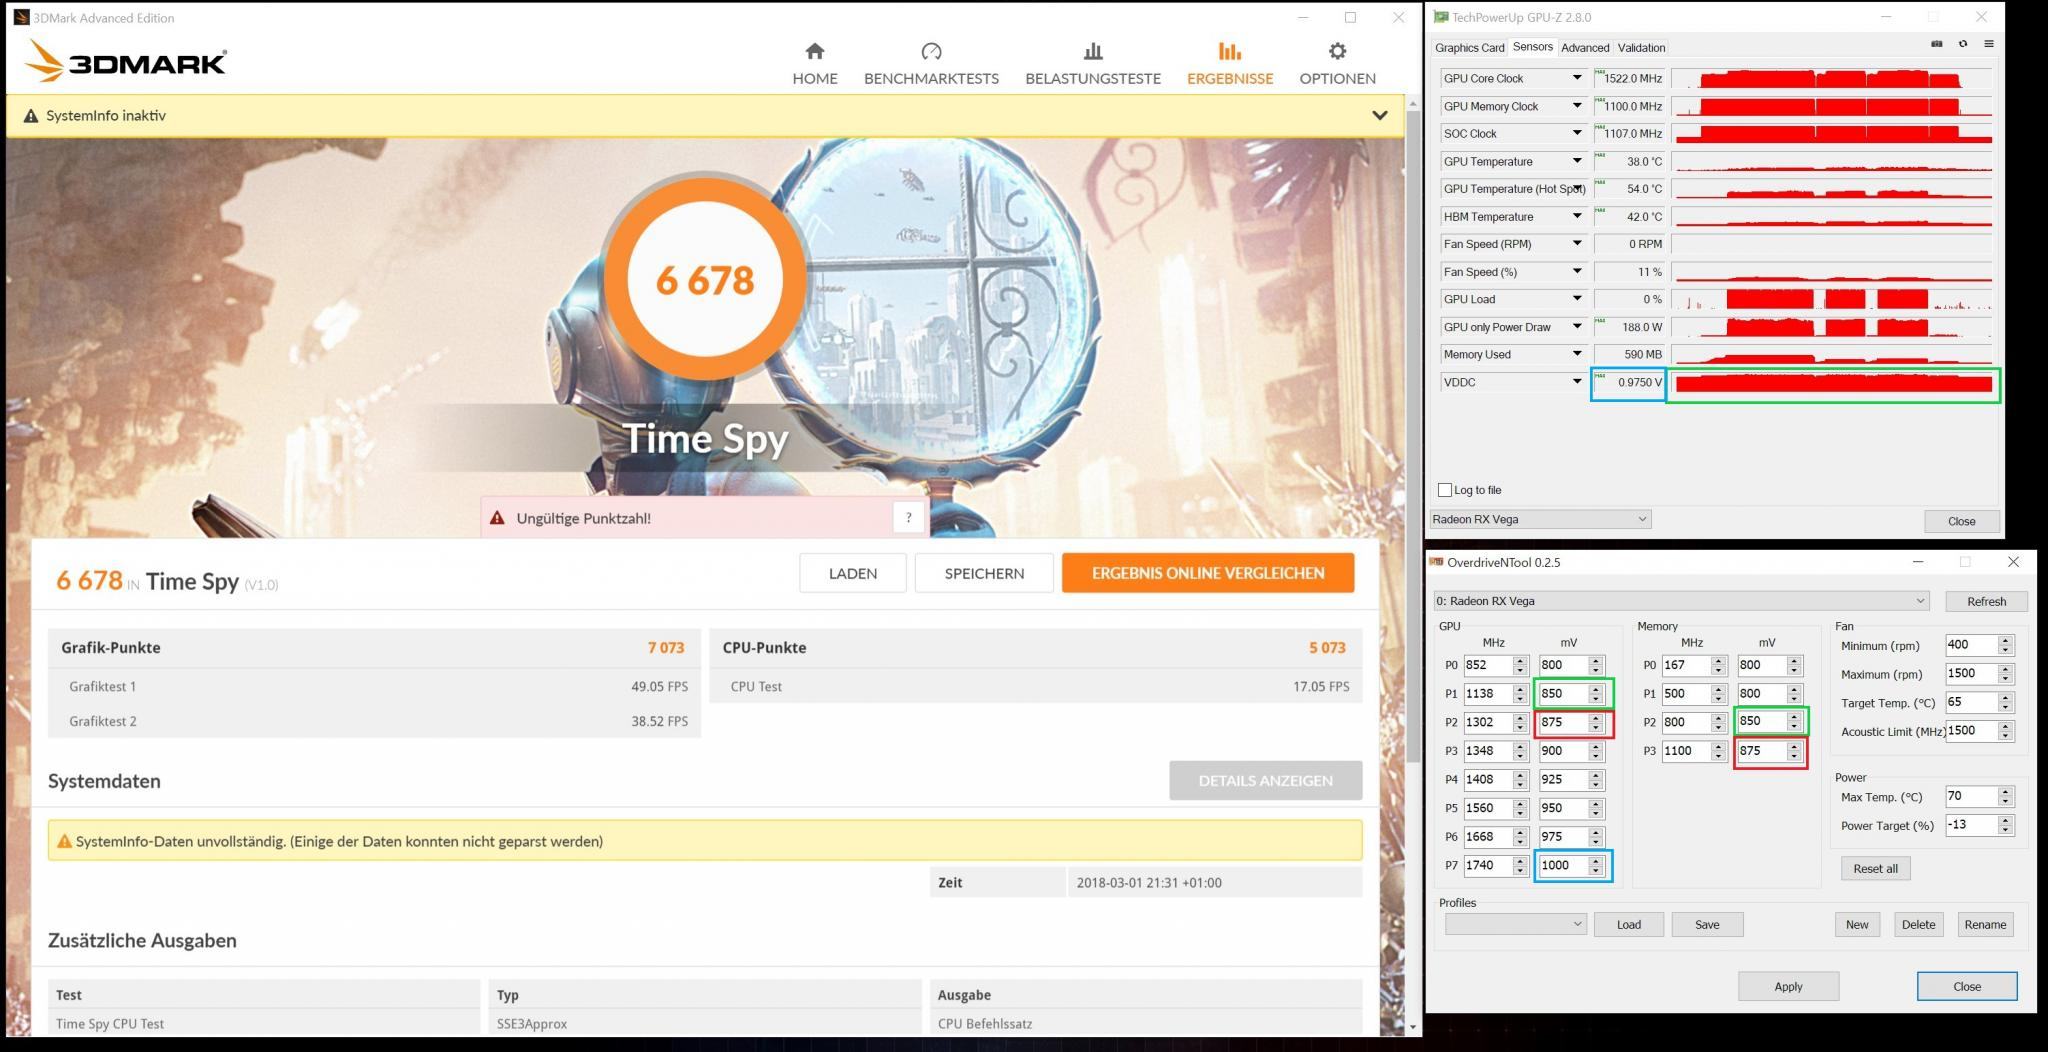The height and width of the screenshot is (1052, 2048).
Task: Switch to the Advanced tab in GPU-Z
Action: [1585, 48]
